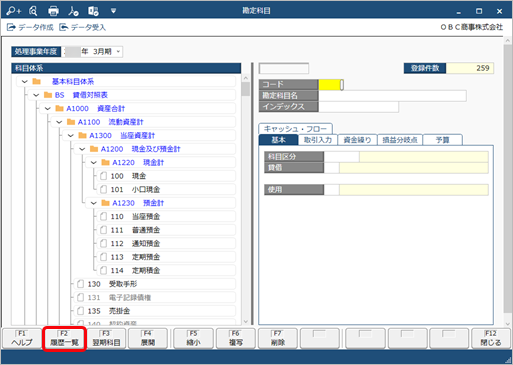Screen dimensions: 513x365
Task: Click folder icon of A1000 資産合計
Action: [x=60, y=108]
